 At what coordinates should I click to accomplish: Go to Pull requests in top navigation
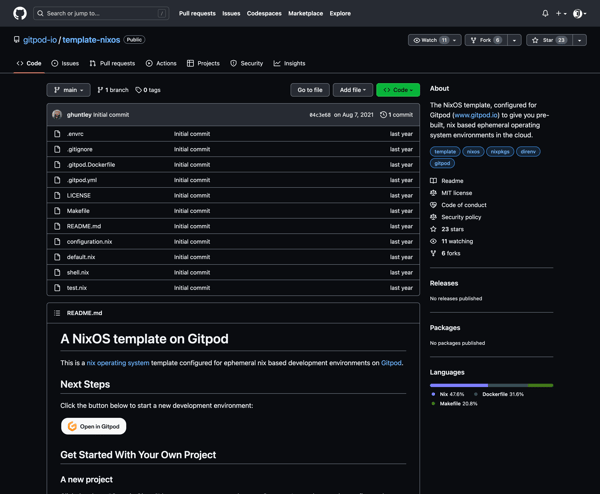(x=197, y=13)
